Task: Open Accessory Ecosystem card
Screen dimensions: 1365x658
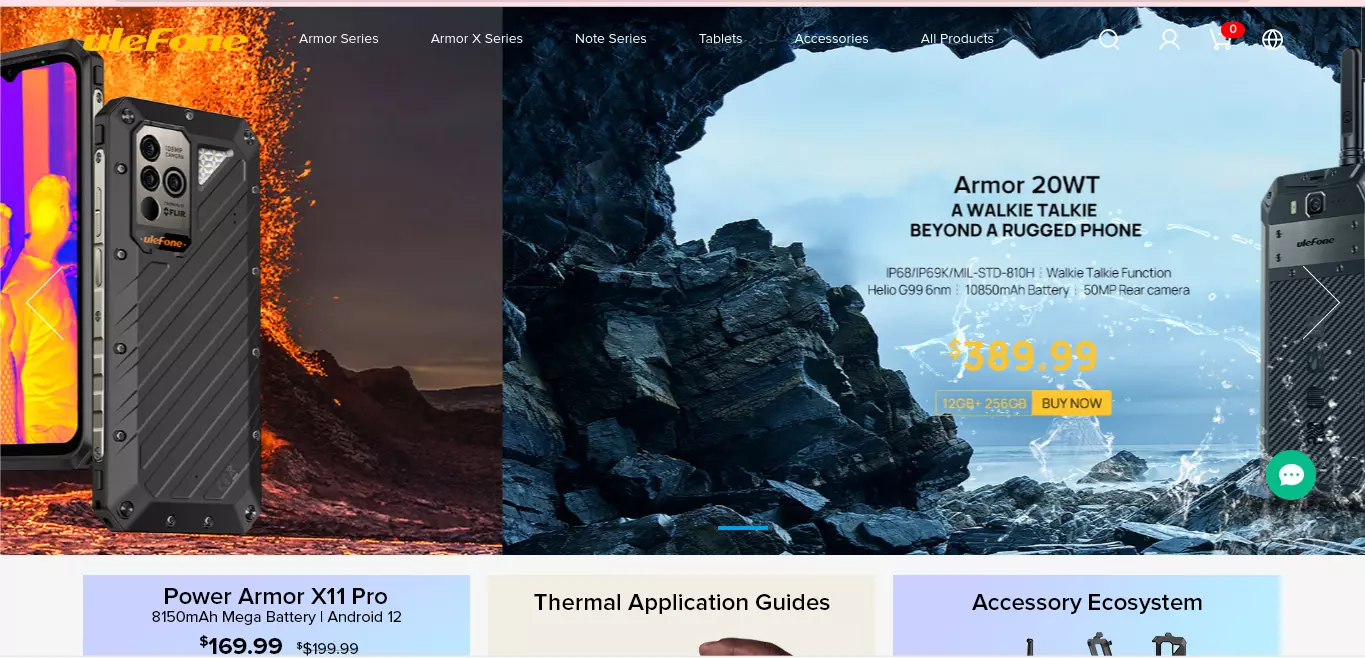Action: click(x=1087, y=616)
